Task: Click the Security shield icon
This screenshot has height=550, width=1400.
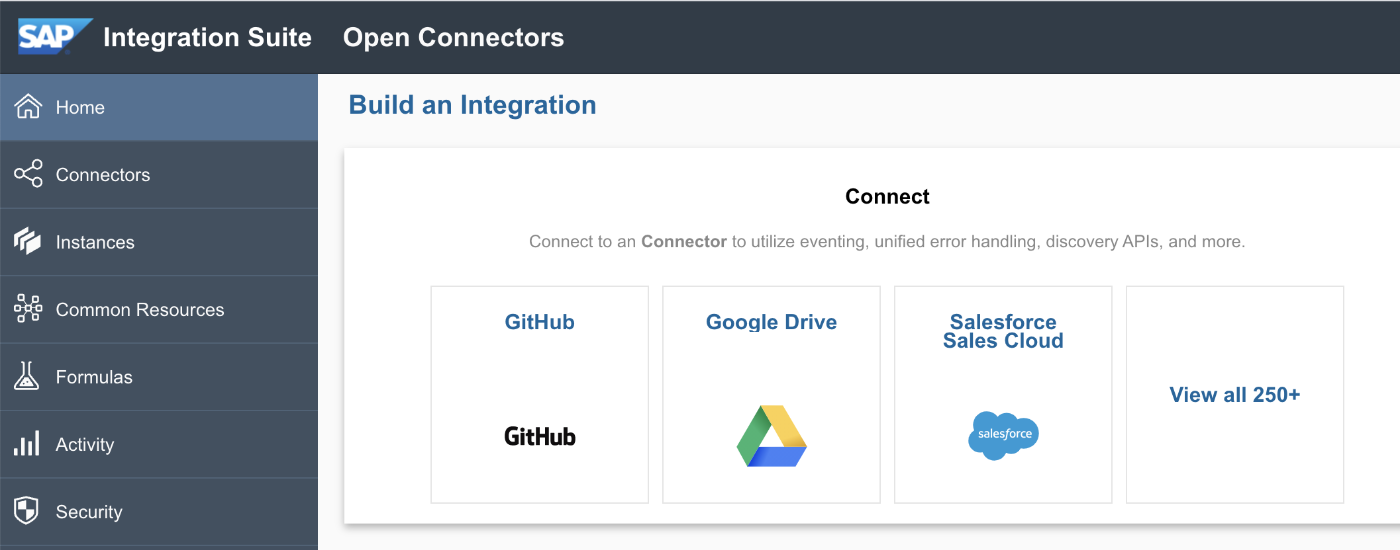Action: coord(27,511)
